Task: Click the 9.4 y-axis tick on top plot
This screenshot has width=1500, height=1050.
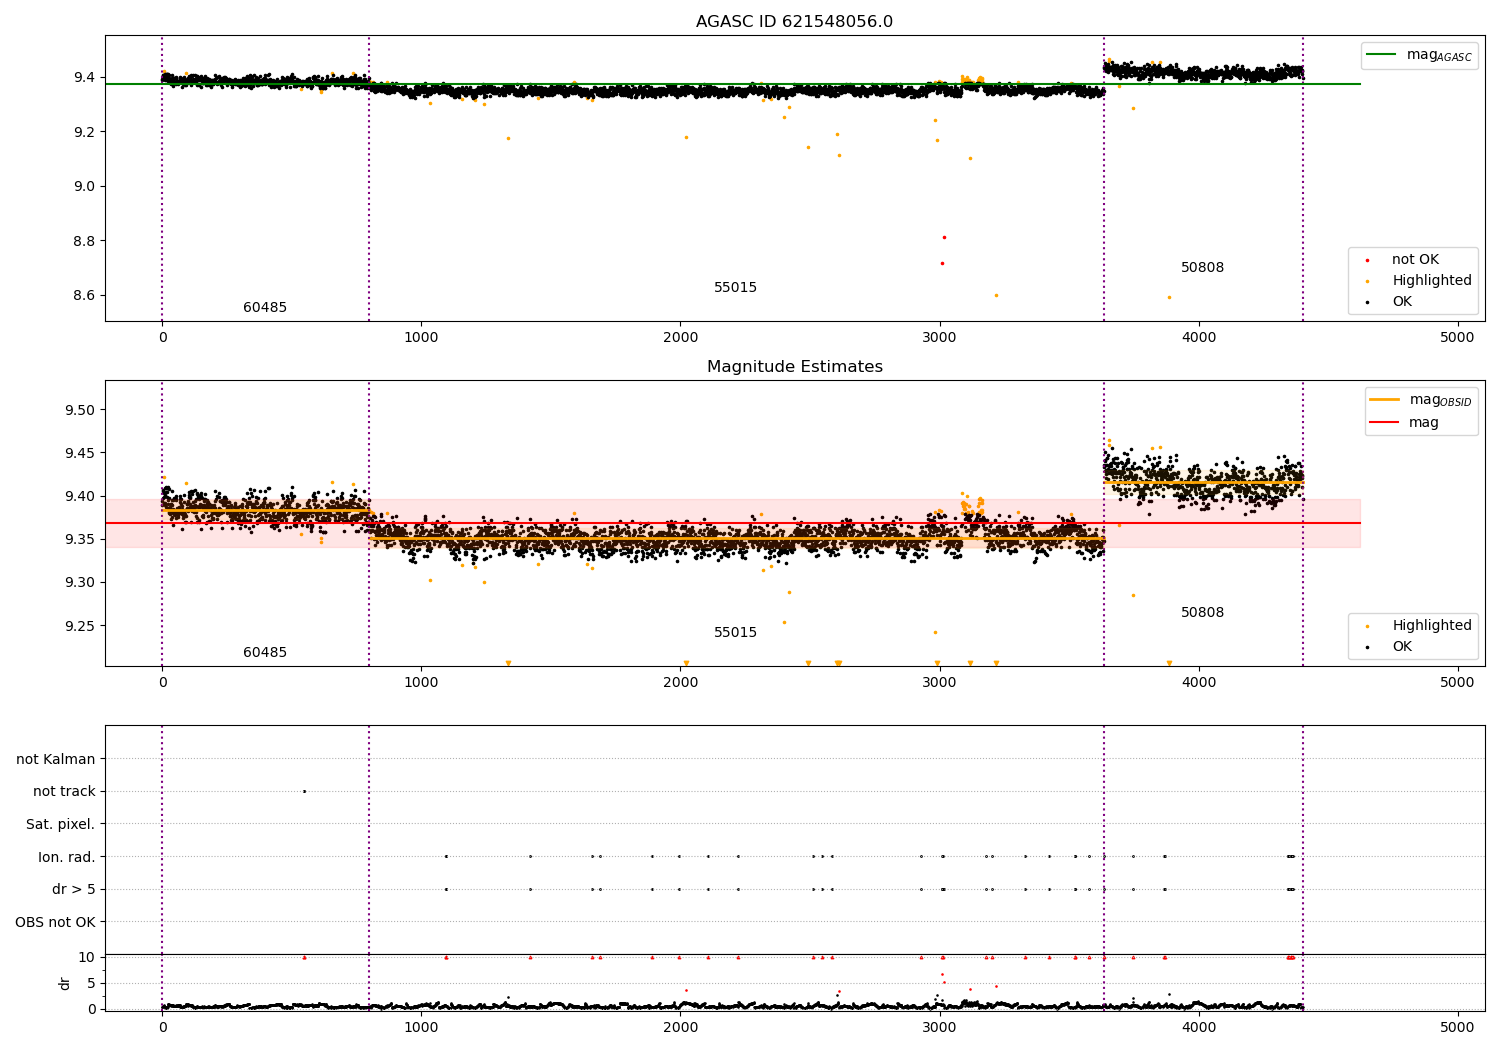Action: [84, 78]
